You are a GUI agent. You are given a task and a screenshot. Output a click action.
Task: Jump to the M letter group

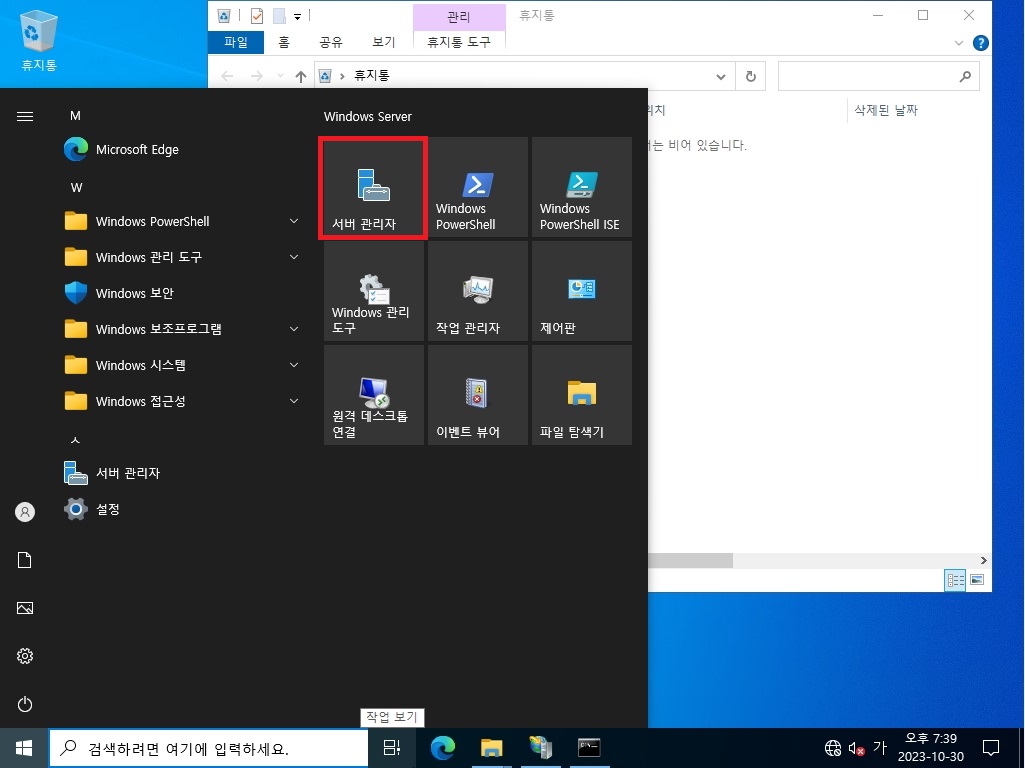[75, 116]
